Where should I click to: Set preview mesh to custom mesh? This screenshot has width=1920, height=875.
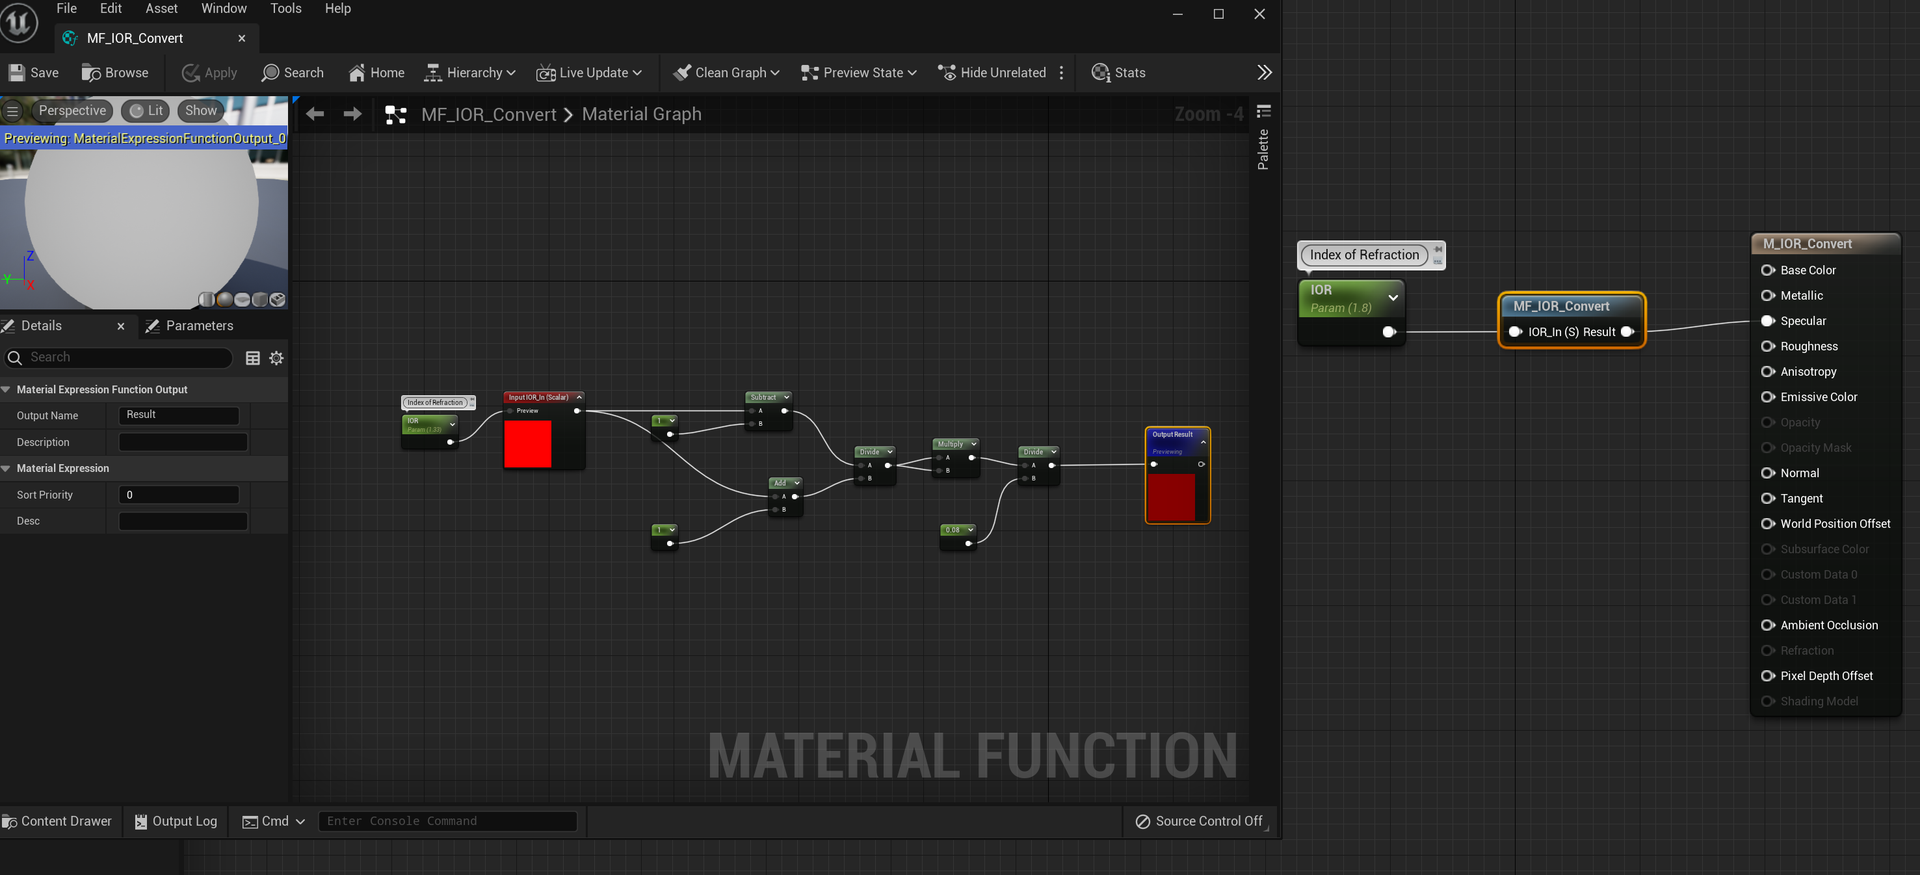pyautogui.click(x=278, y=299)
